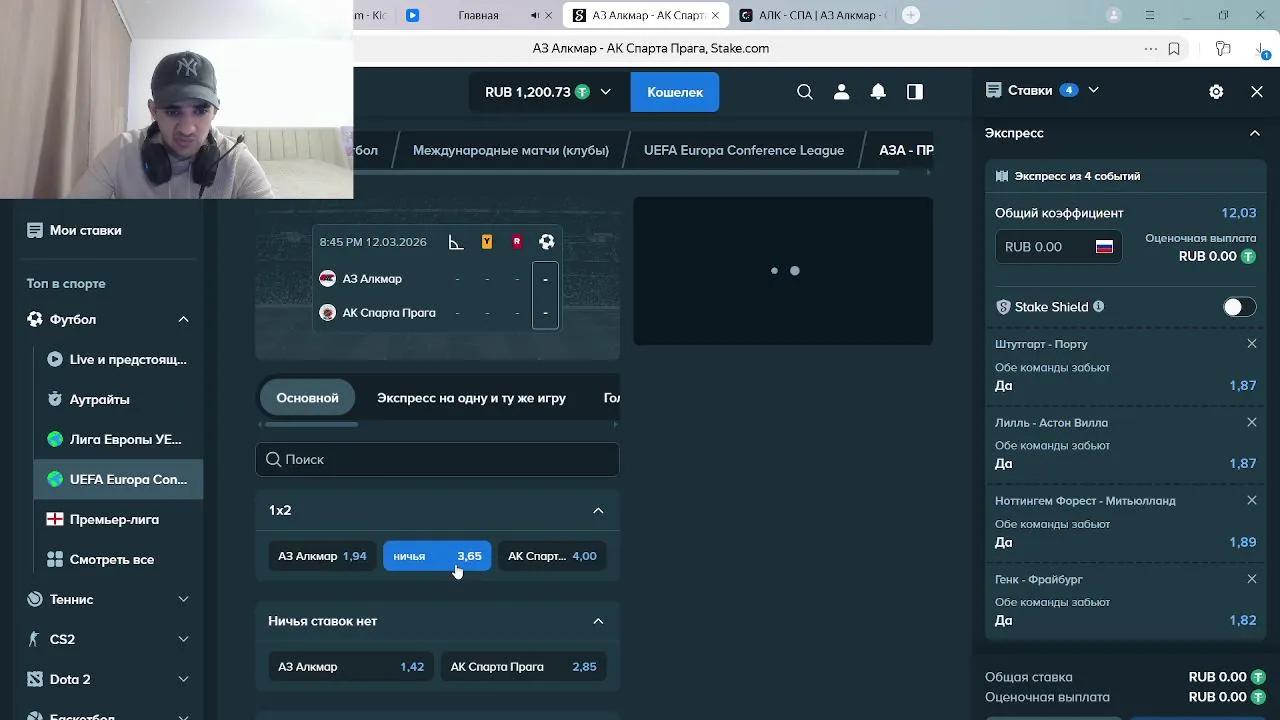Click the Ставки bet slip icon
This screenshot has width=1280, height=720.
[x=993, y=90]
